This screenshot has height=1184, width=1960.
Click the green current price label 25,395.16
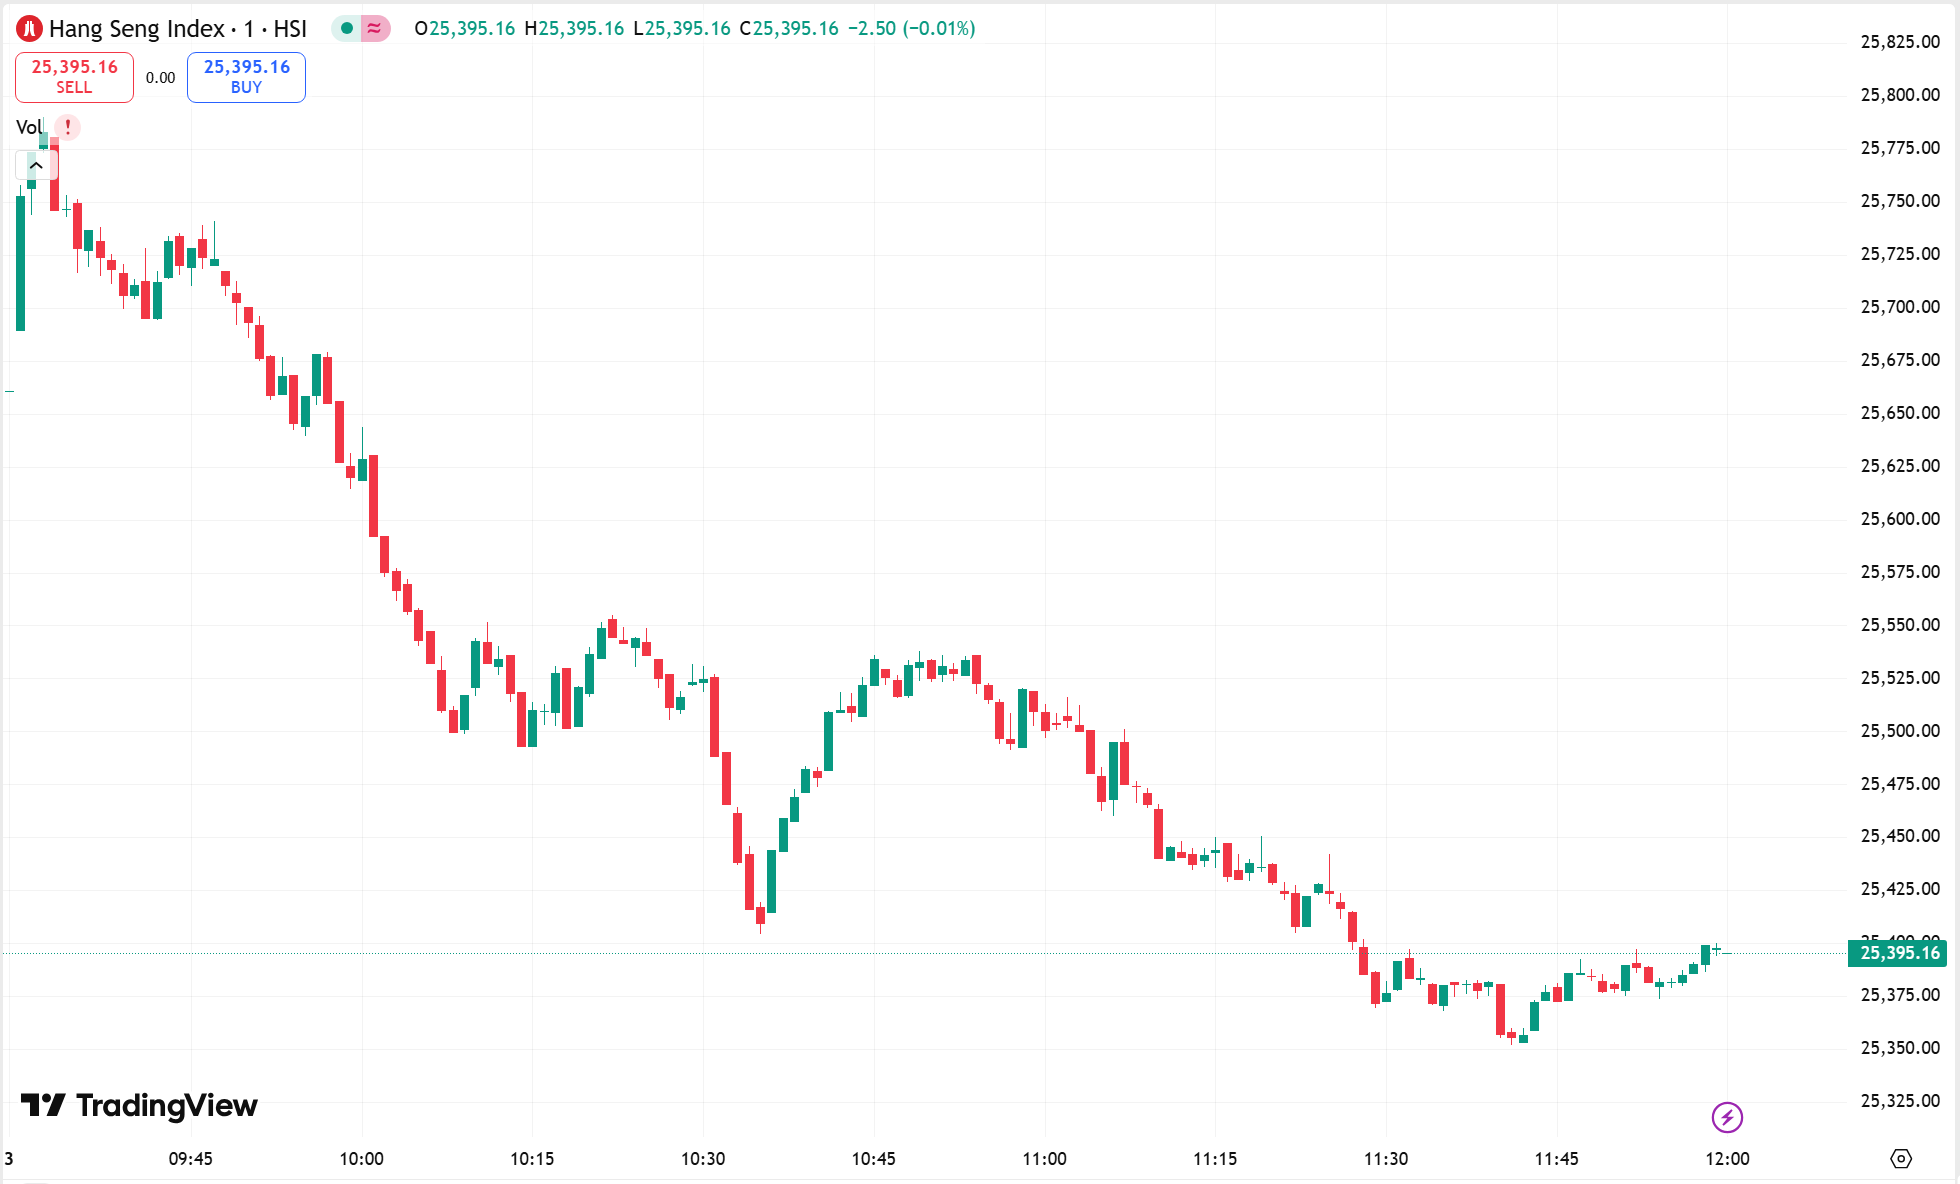[1898, 953]
